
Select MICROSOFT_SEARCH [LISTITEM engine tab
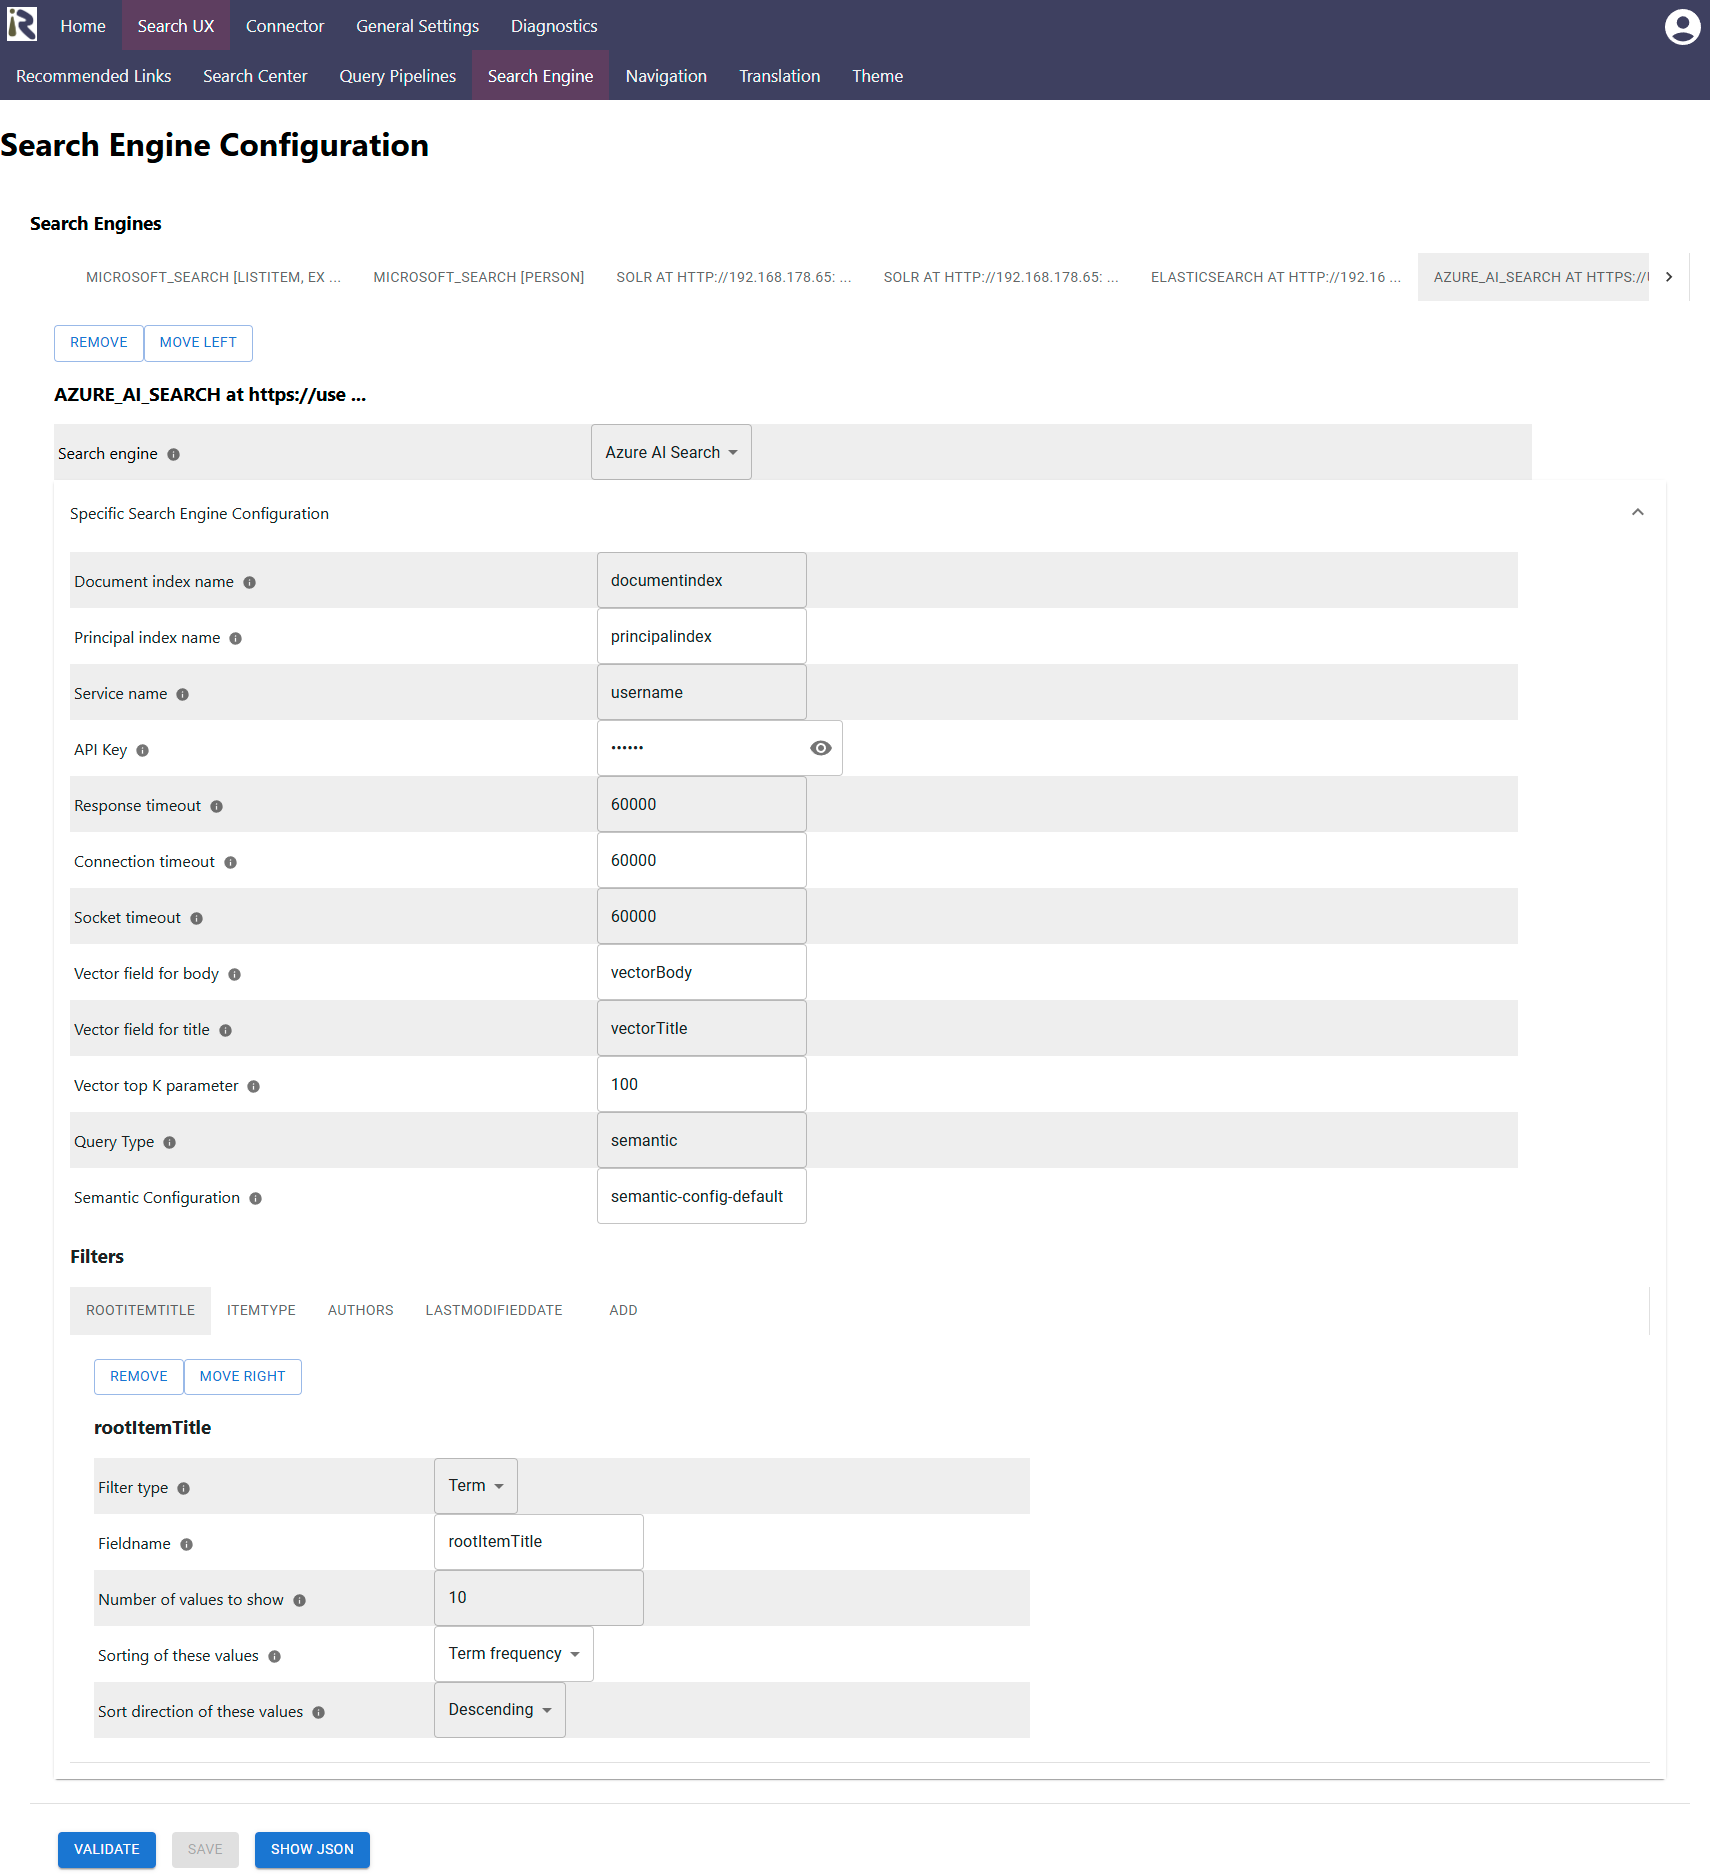213,277
